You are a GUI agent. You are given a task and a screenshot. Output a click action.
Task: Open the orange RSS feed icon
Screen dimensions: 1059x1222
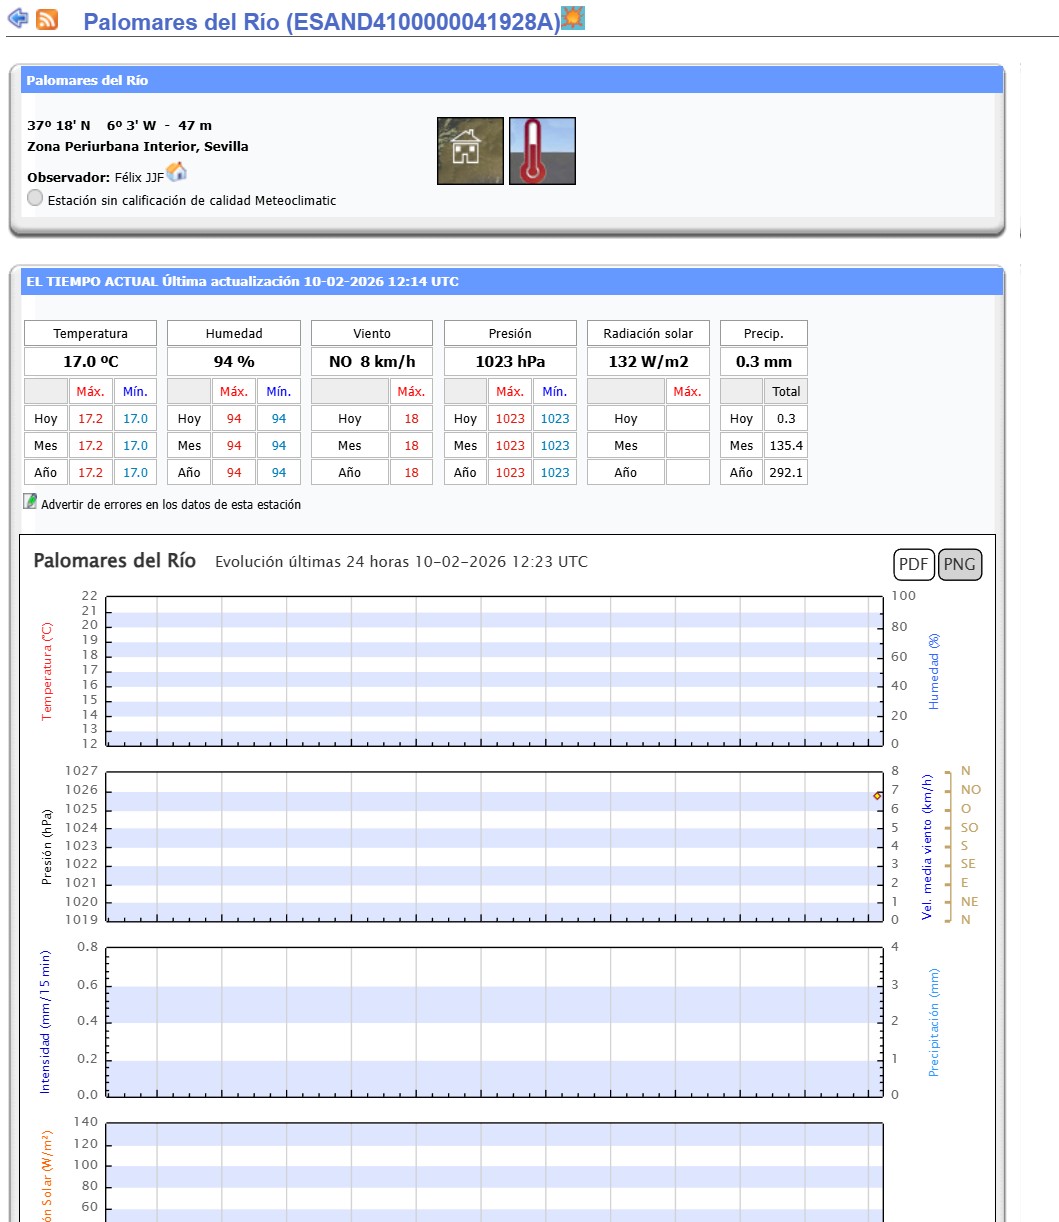coord(47,20)
